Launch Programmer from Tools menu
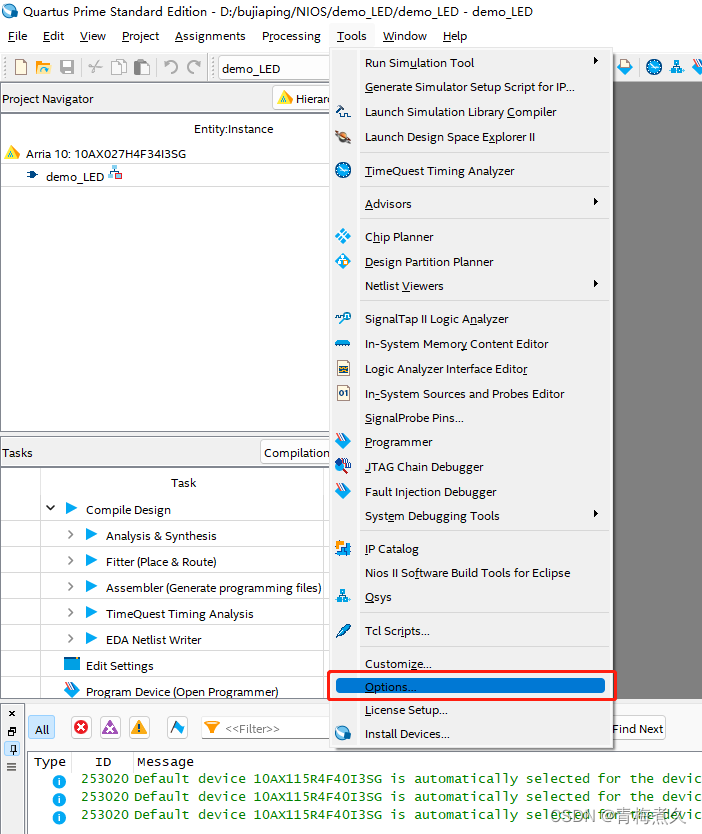The height and width of the screenshot is (834, 702). click(471, 442)
